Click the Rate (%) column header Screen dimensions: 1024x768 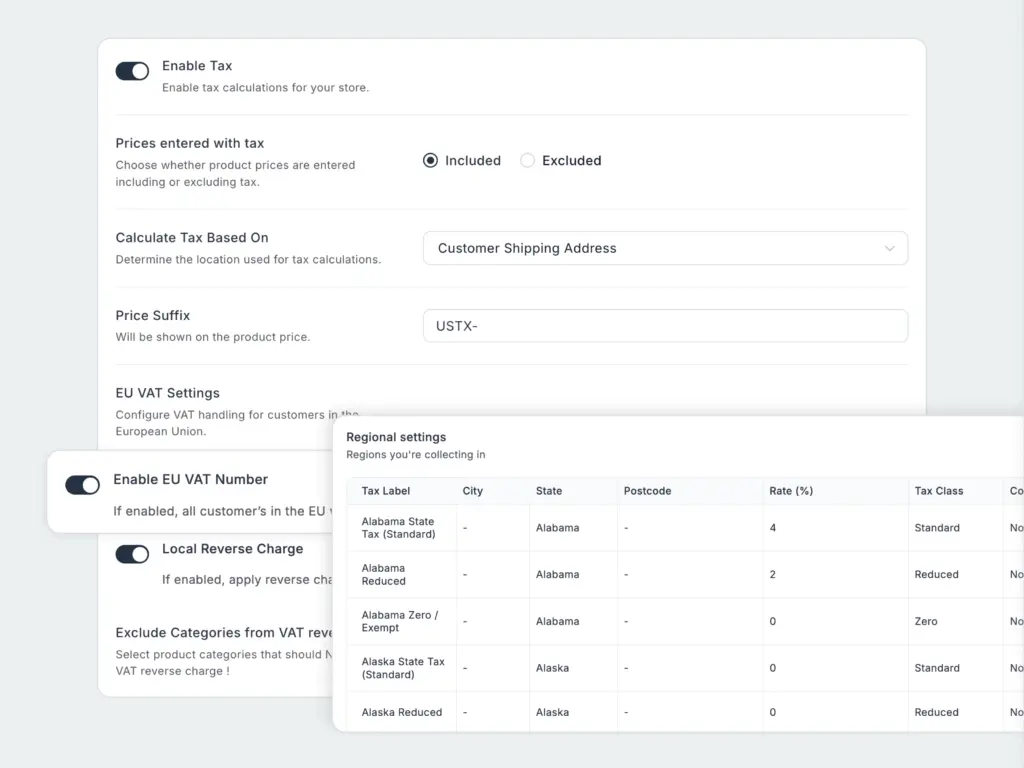pyautogui.click(x=791, y=491)
